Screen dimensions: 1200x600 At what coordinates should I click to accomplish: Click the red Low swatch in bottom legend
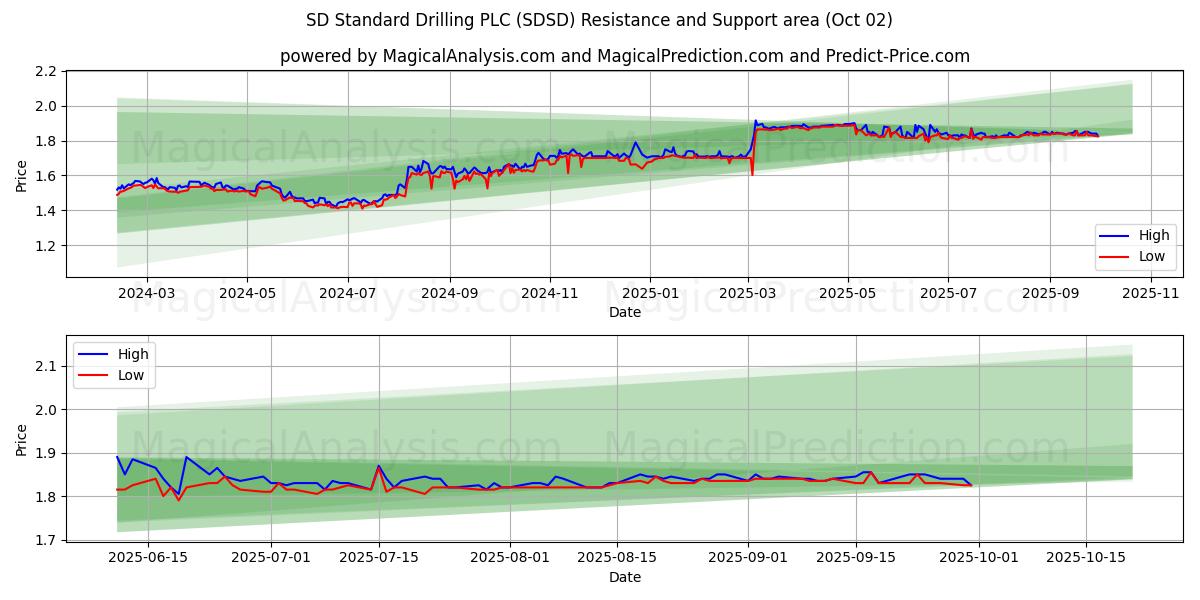click(95, 375)
